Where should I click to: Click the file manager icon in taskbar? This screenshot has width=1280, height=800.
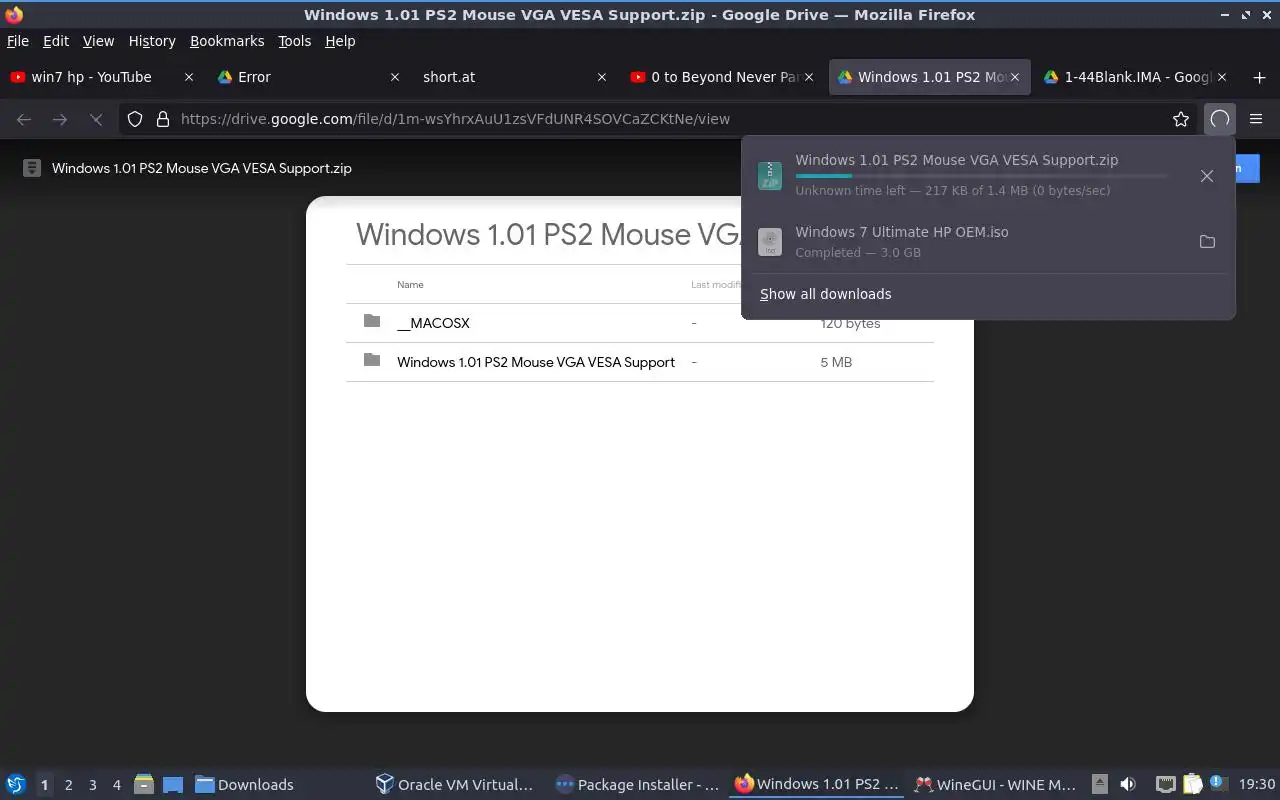click(143, 784)
